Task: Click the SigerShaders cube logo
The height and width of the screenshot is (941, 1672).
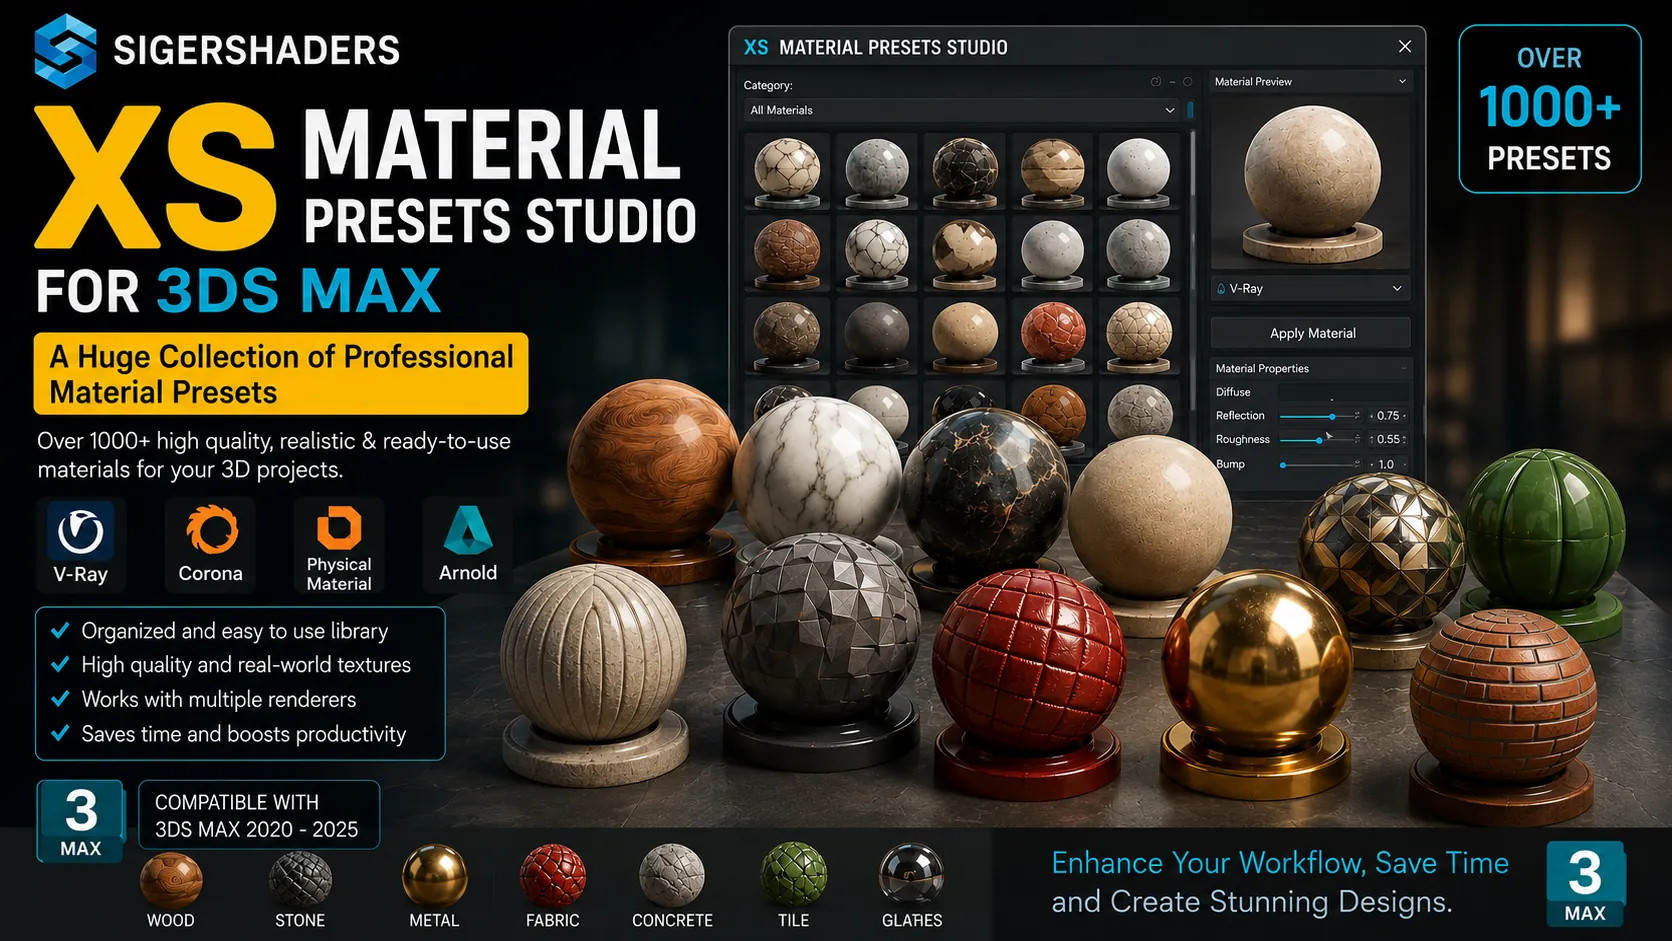Action: tap(65, 51)
